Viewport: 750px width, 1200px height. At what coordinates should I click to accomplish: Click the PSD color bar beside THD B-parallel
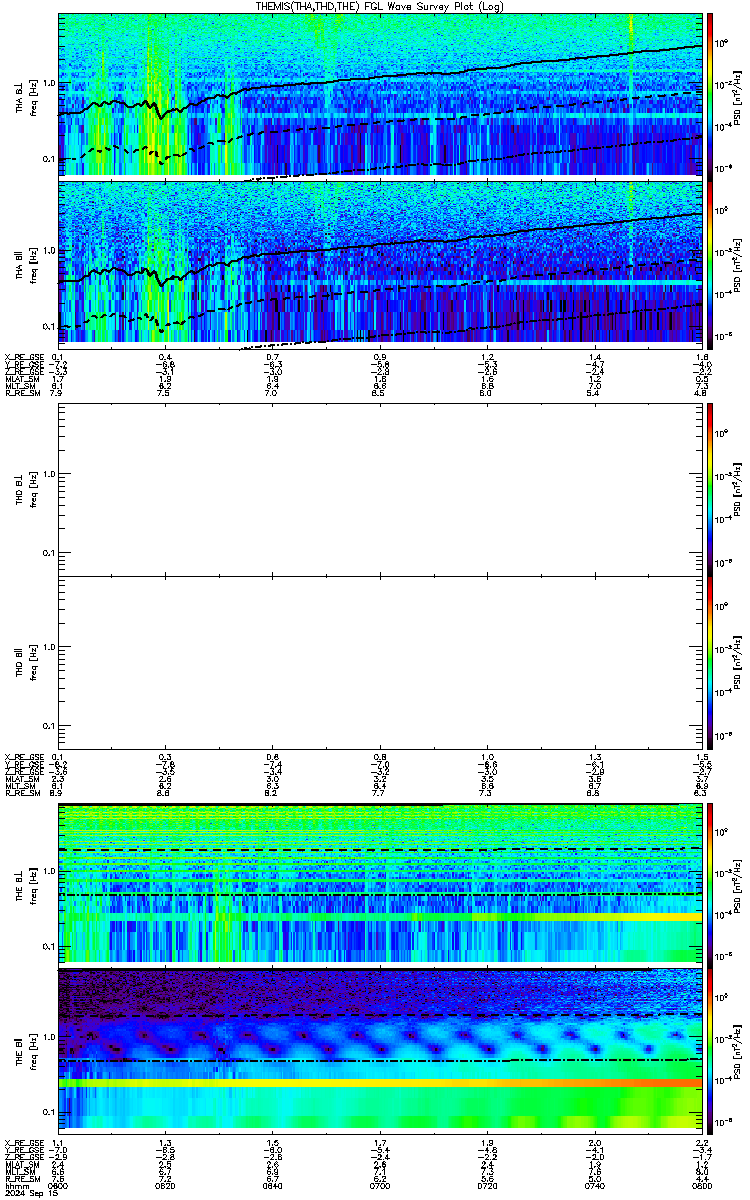coord(709,664)
